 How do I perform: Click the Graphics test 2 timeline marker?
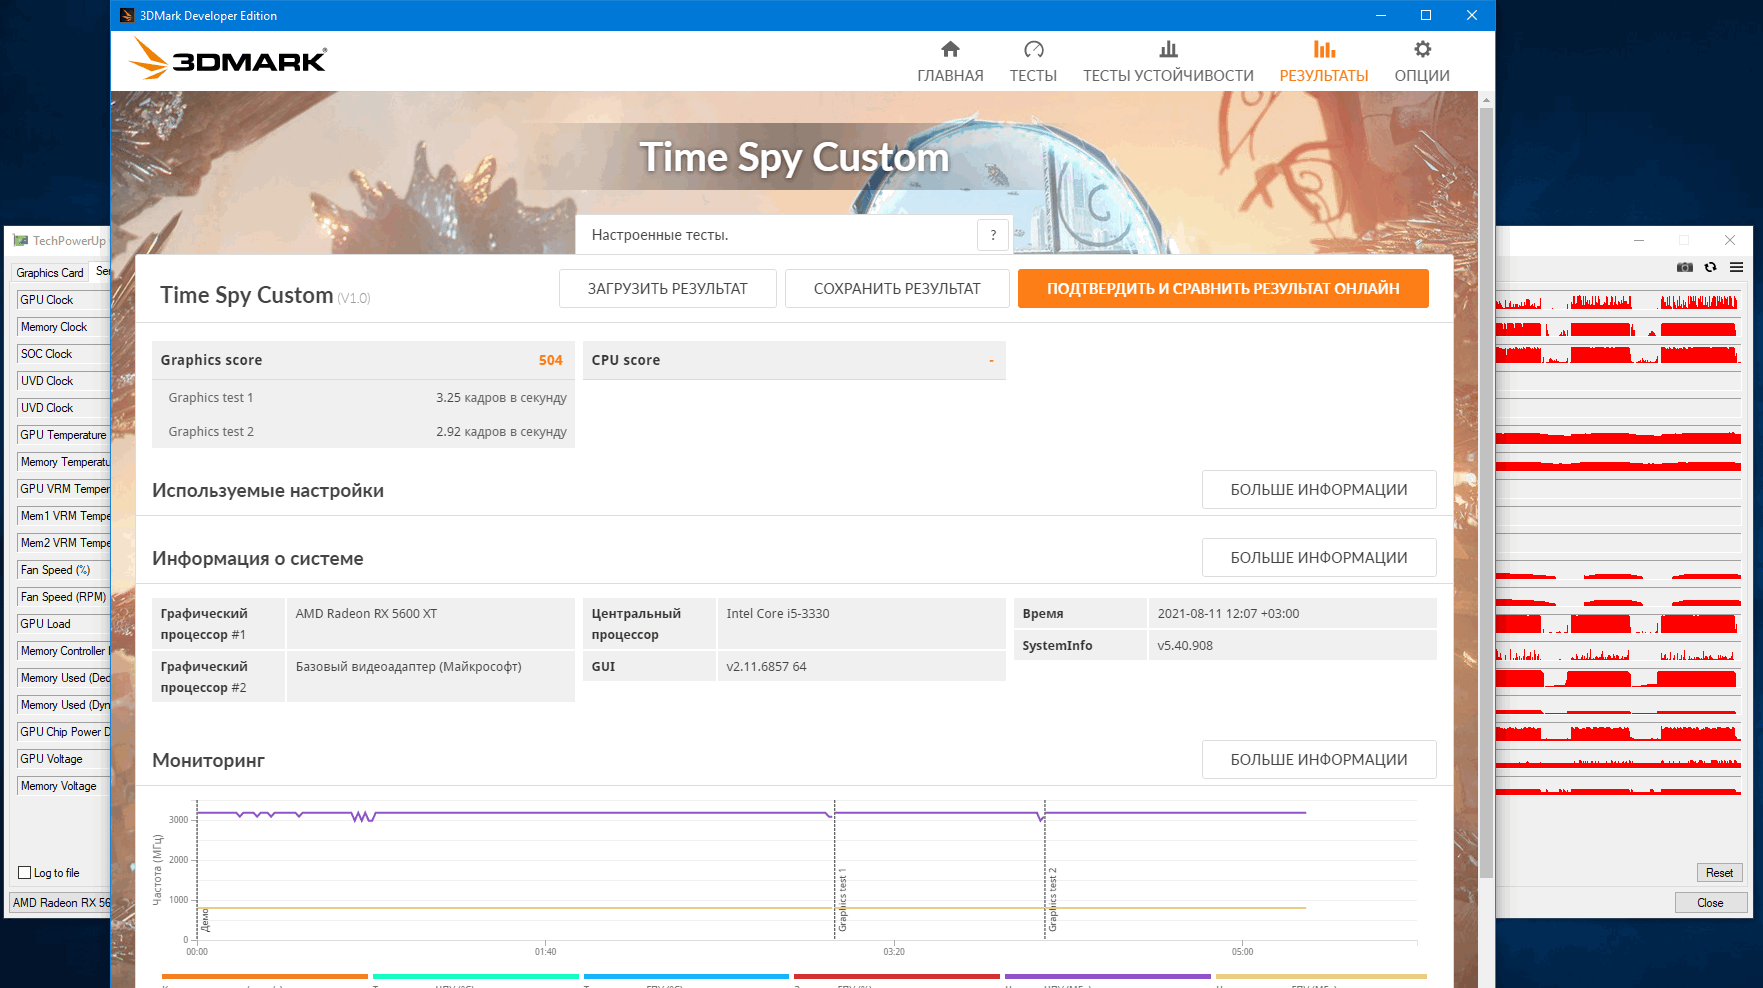pos(1052,900)
